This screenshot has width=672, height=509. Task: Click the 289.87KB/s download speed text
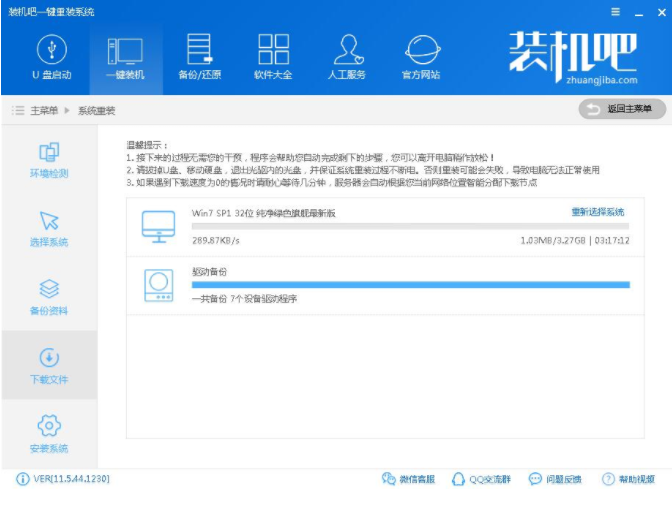(x=216, y=240)
